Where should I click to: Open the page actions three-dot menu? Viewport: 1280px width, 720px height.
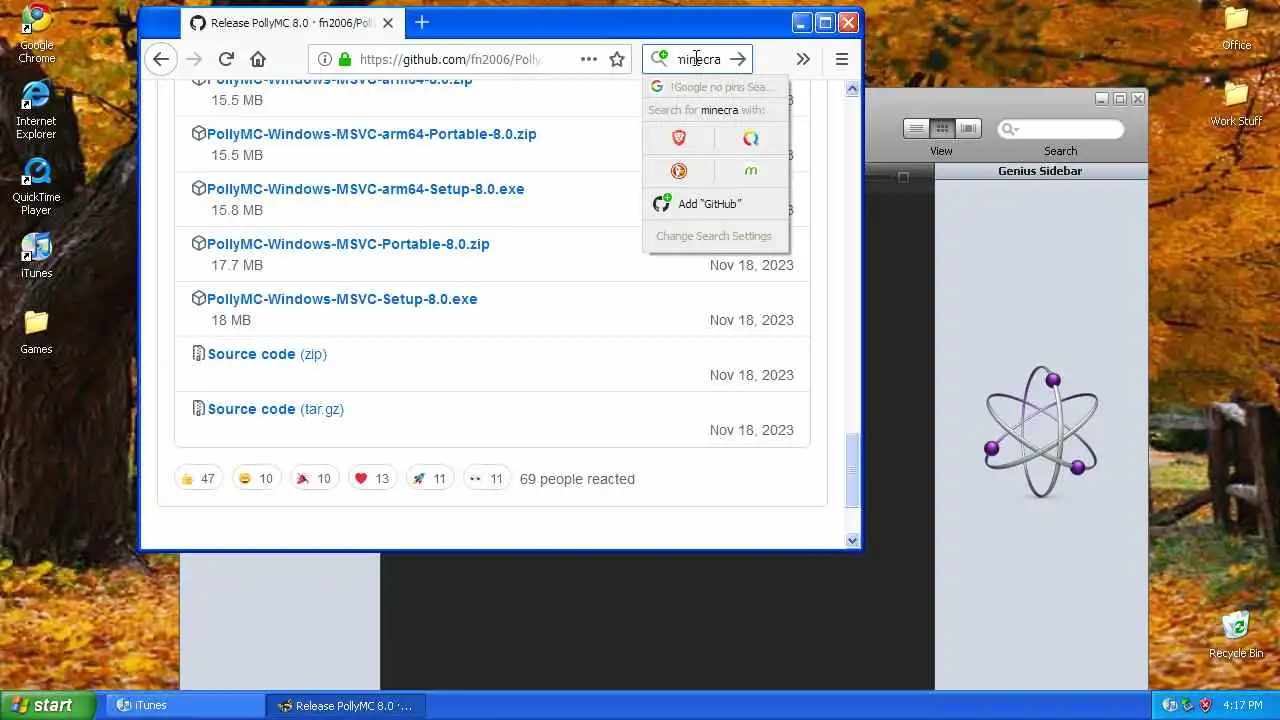[x=589, y=59]
